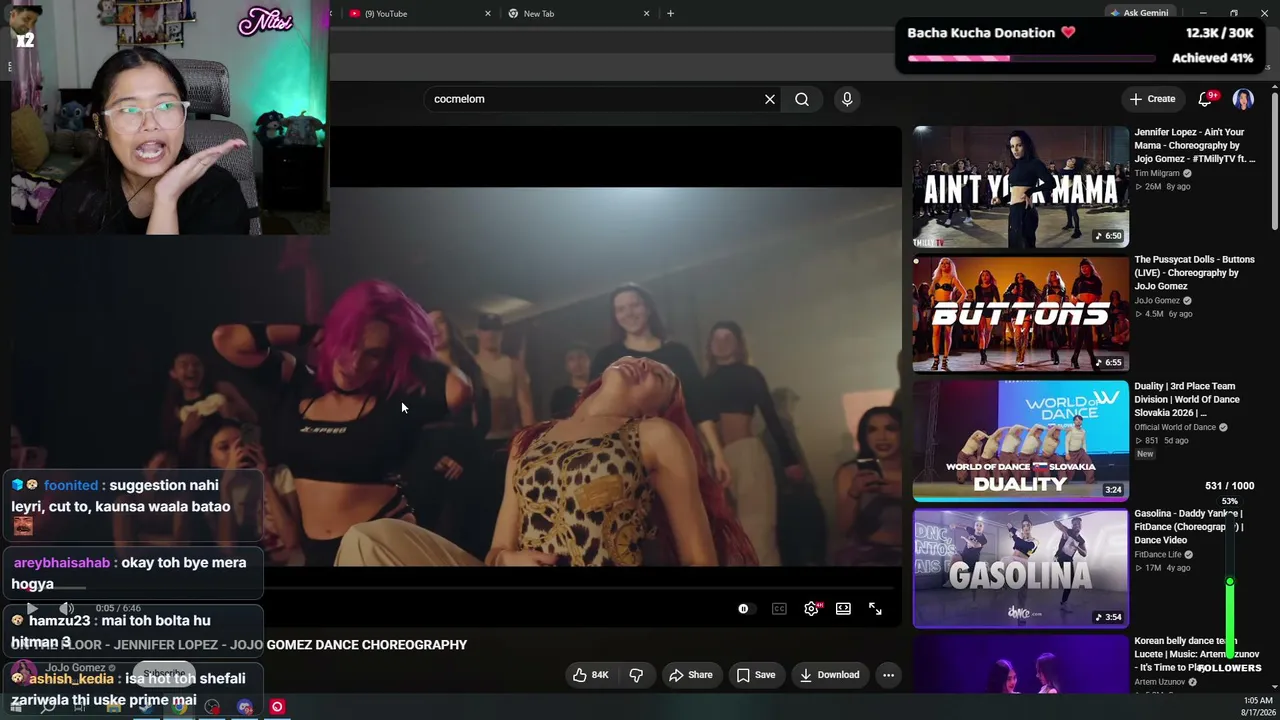1280x720 pixels.
Task: Click areybhaisahab's chat message
Action: pyautogui.click(x=134, y=573)
